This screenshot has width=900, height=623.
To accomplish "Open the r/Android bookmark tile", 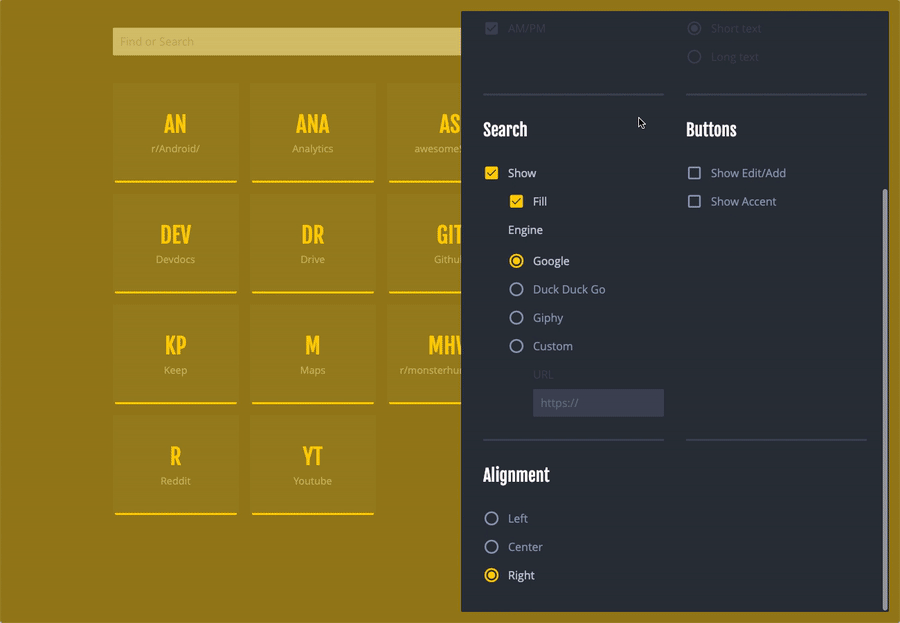I will [175, 133].
